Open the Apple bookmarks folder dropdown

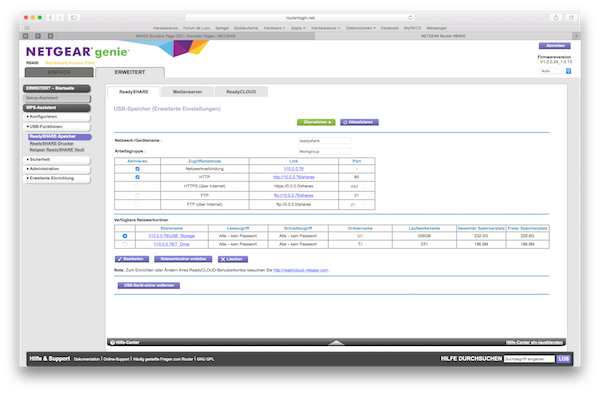coord(298,28)
